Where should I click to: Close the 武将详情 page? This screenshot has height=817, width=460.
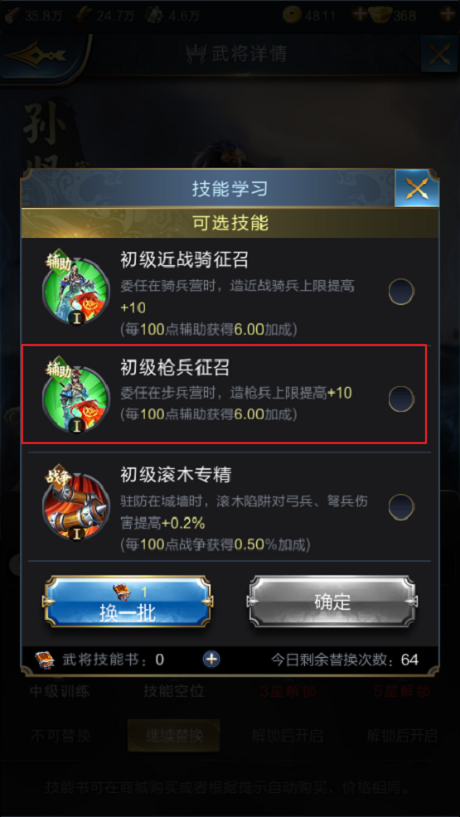[x=439, y=54]
